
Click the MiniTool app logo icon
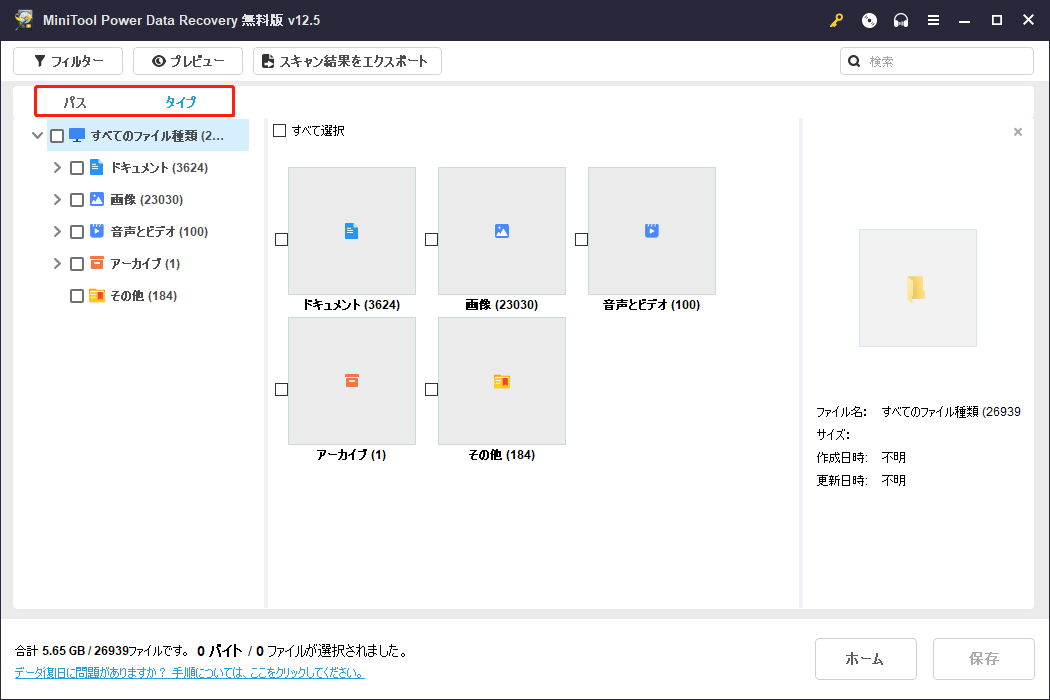click(24, 20)
